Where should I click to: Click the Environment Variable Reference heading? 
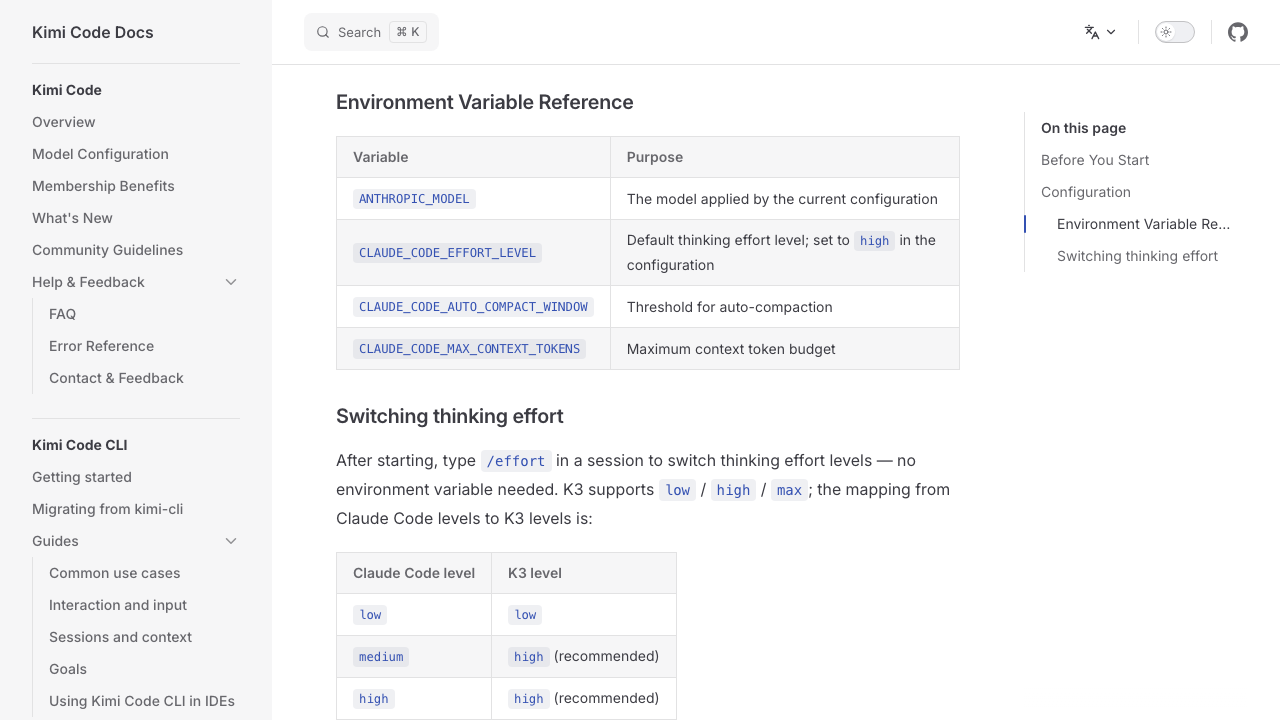pyautogui.click(x=485, y=102)
